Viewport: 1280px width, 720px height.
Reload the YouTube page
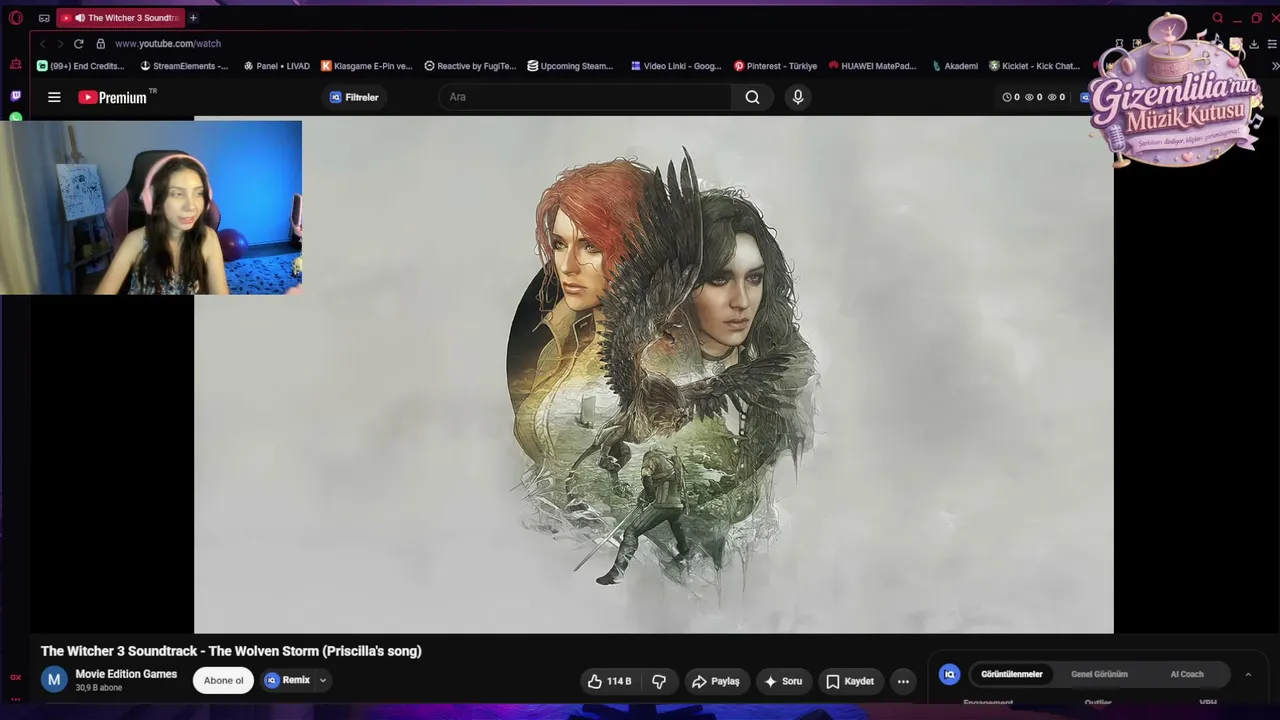78,44
